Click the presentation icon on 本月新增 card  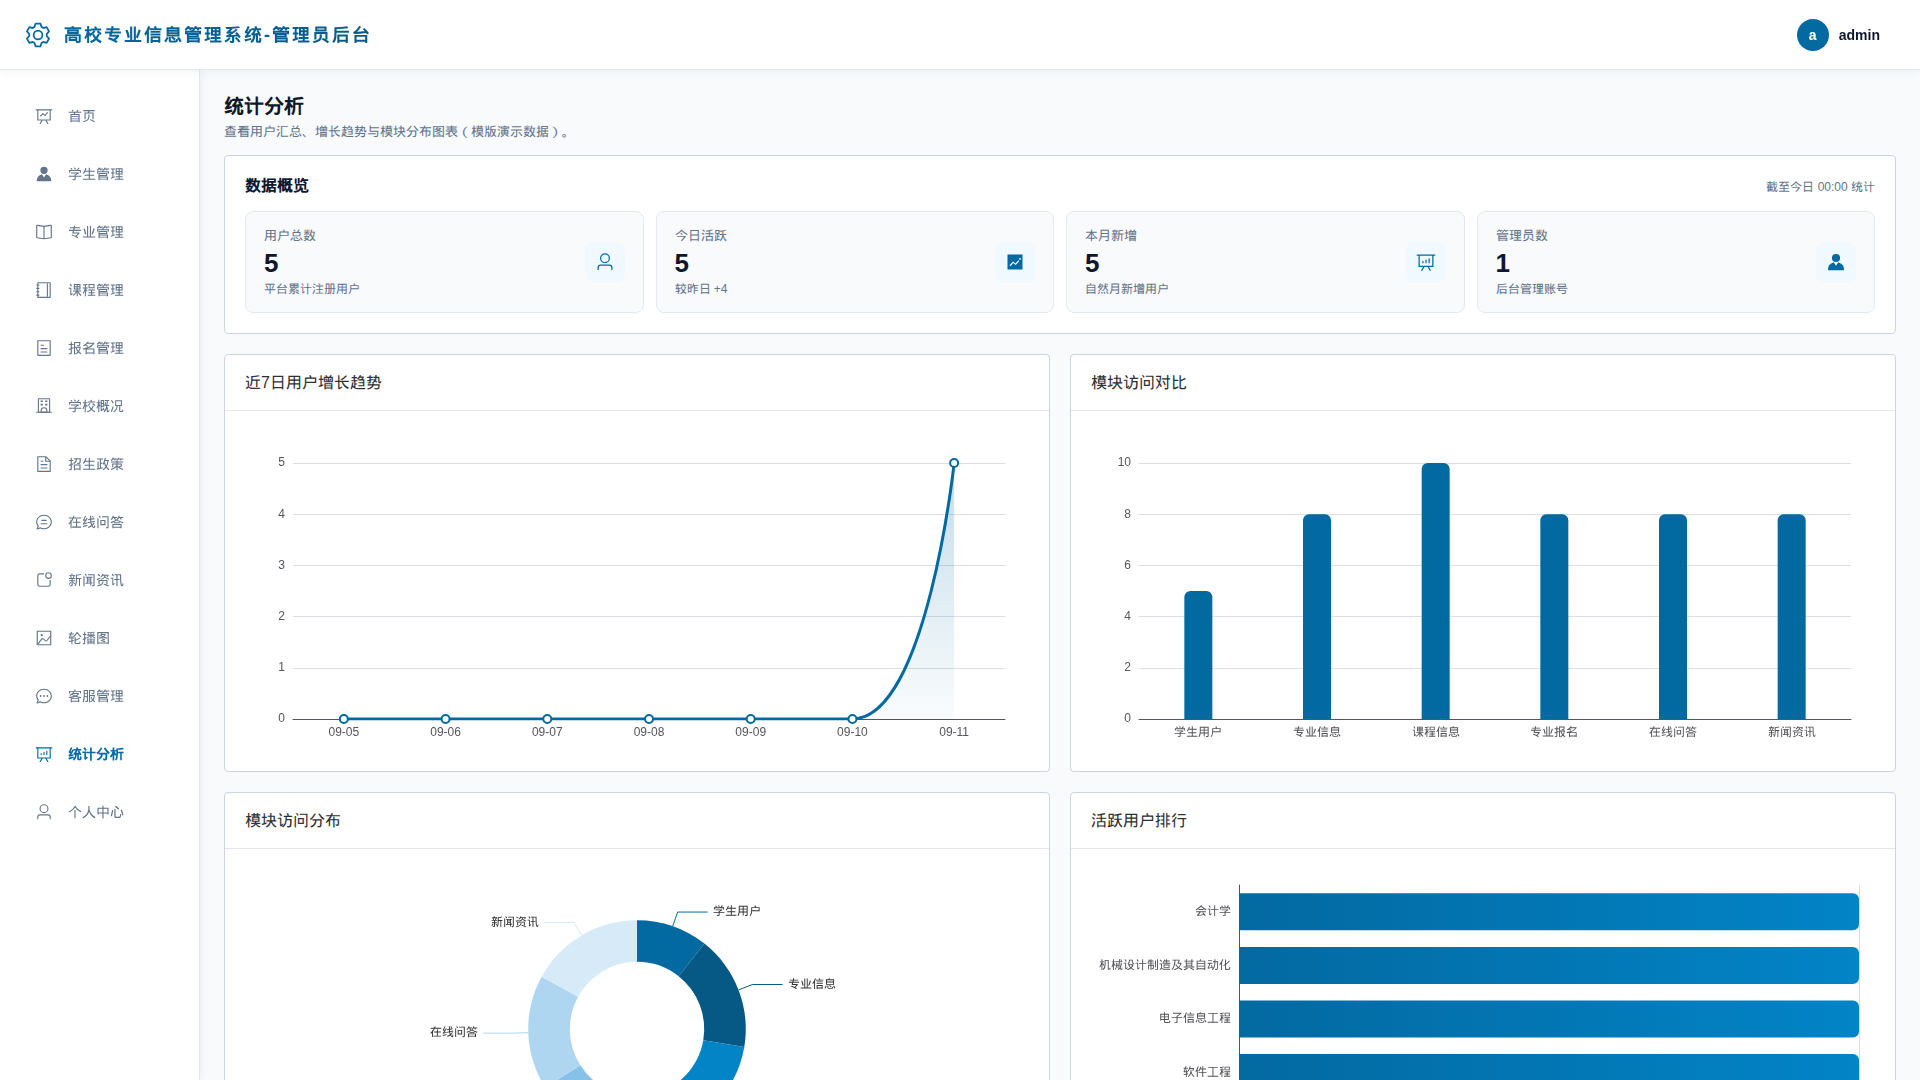[x=1426, y=262]
